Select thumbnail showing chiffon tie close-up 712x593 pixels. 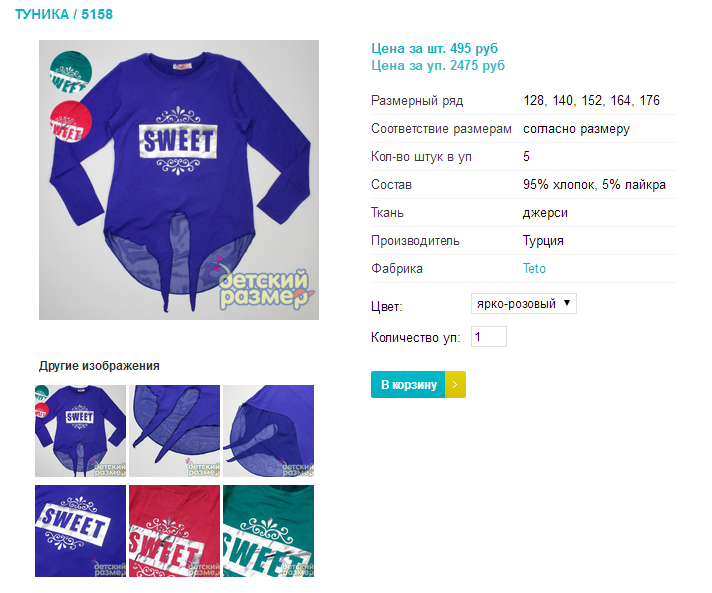[174, 431]
